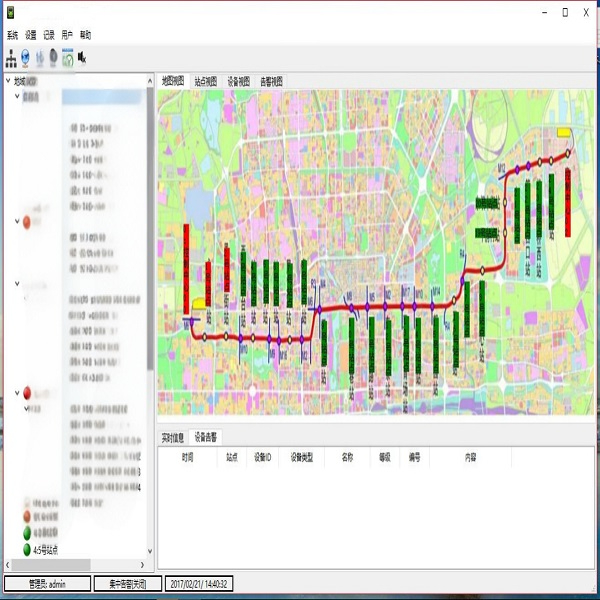
Task: Click the yellow marker near the western terminus
Action: coord(199,302)
